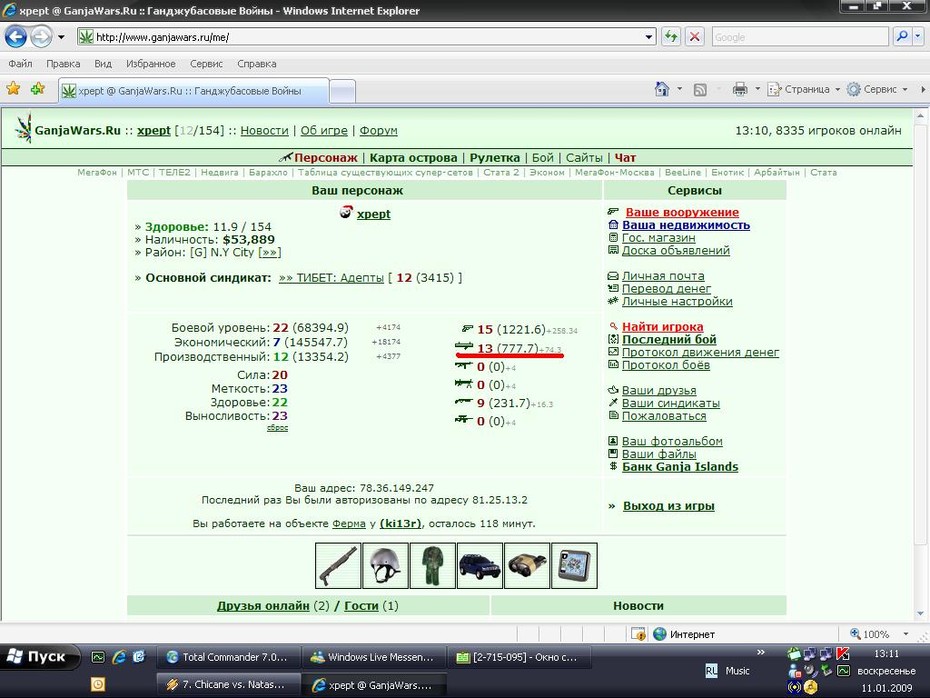
Task: Click Найти игрока link
Action: (x=663, y=327)
